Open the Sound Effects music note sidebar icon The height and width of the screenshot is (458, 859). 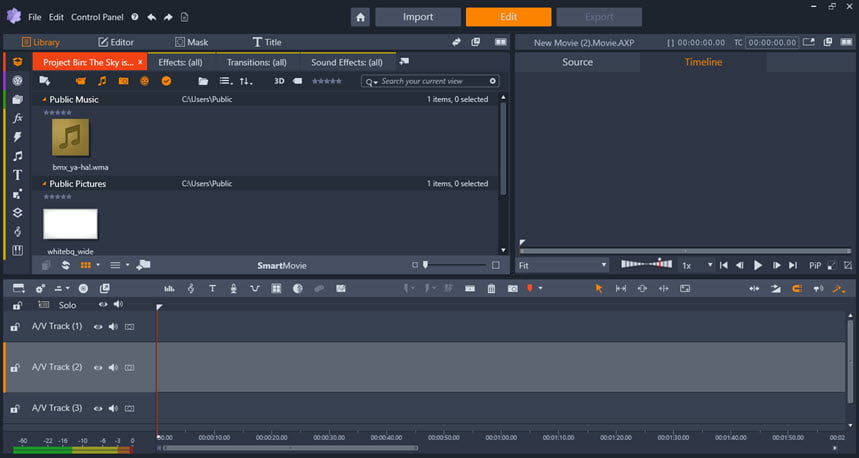point(18,156)
